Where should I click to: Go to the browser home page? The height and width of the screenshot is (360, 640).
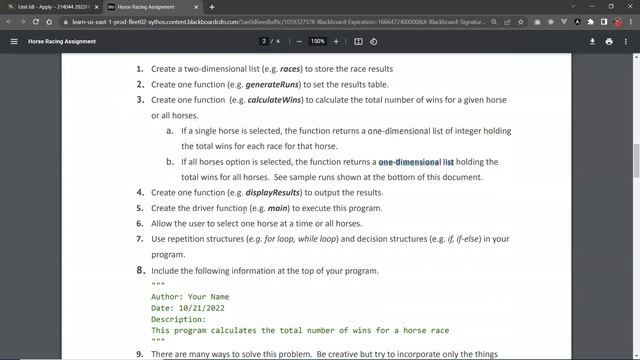[x=49, y=22]
